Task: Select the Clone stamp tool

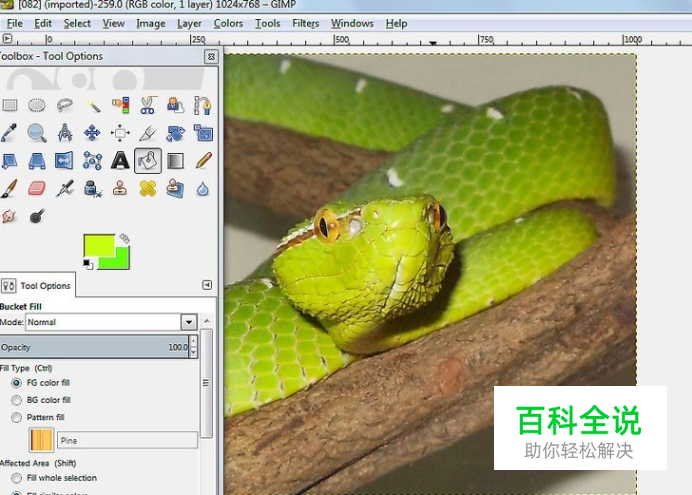Action: (120, 189)
